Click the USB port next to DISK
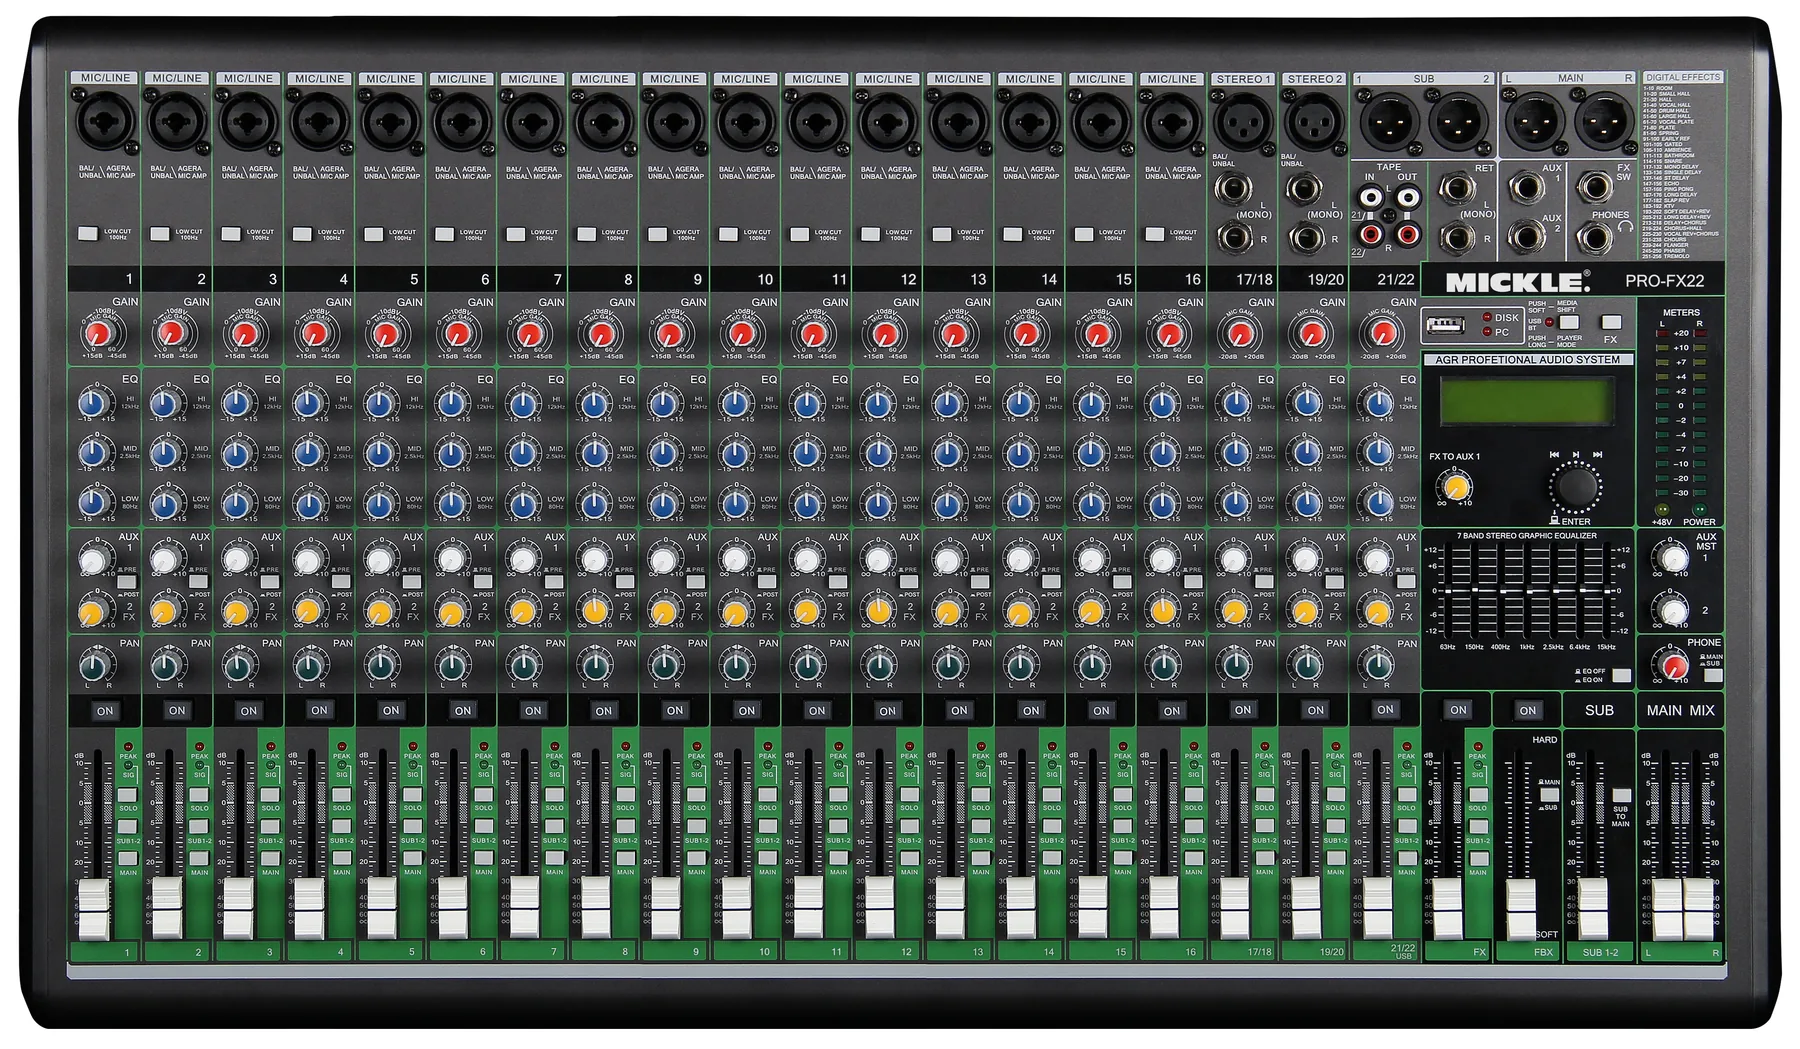 [1445, 325]
